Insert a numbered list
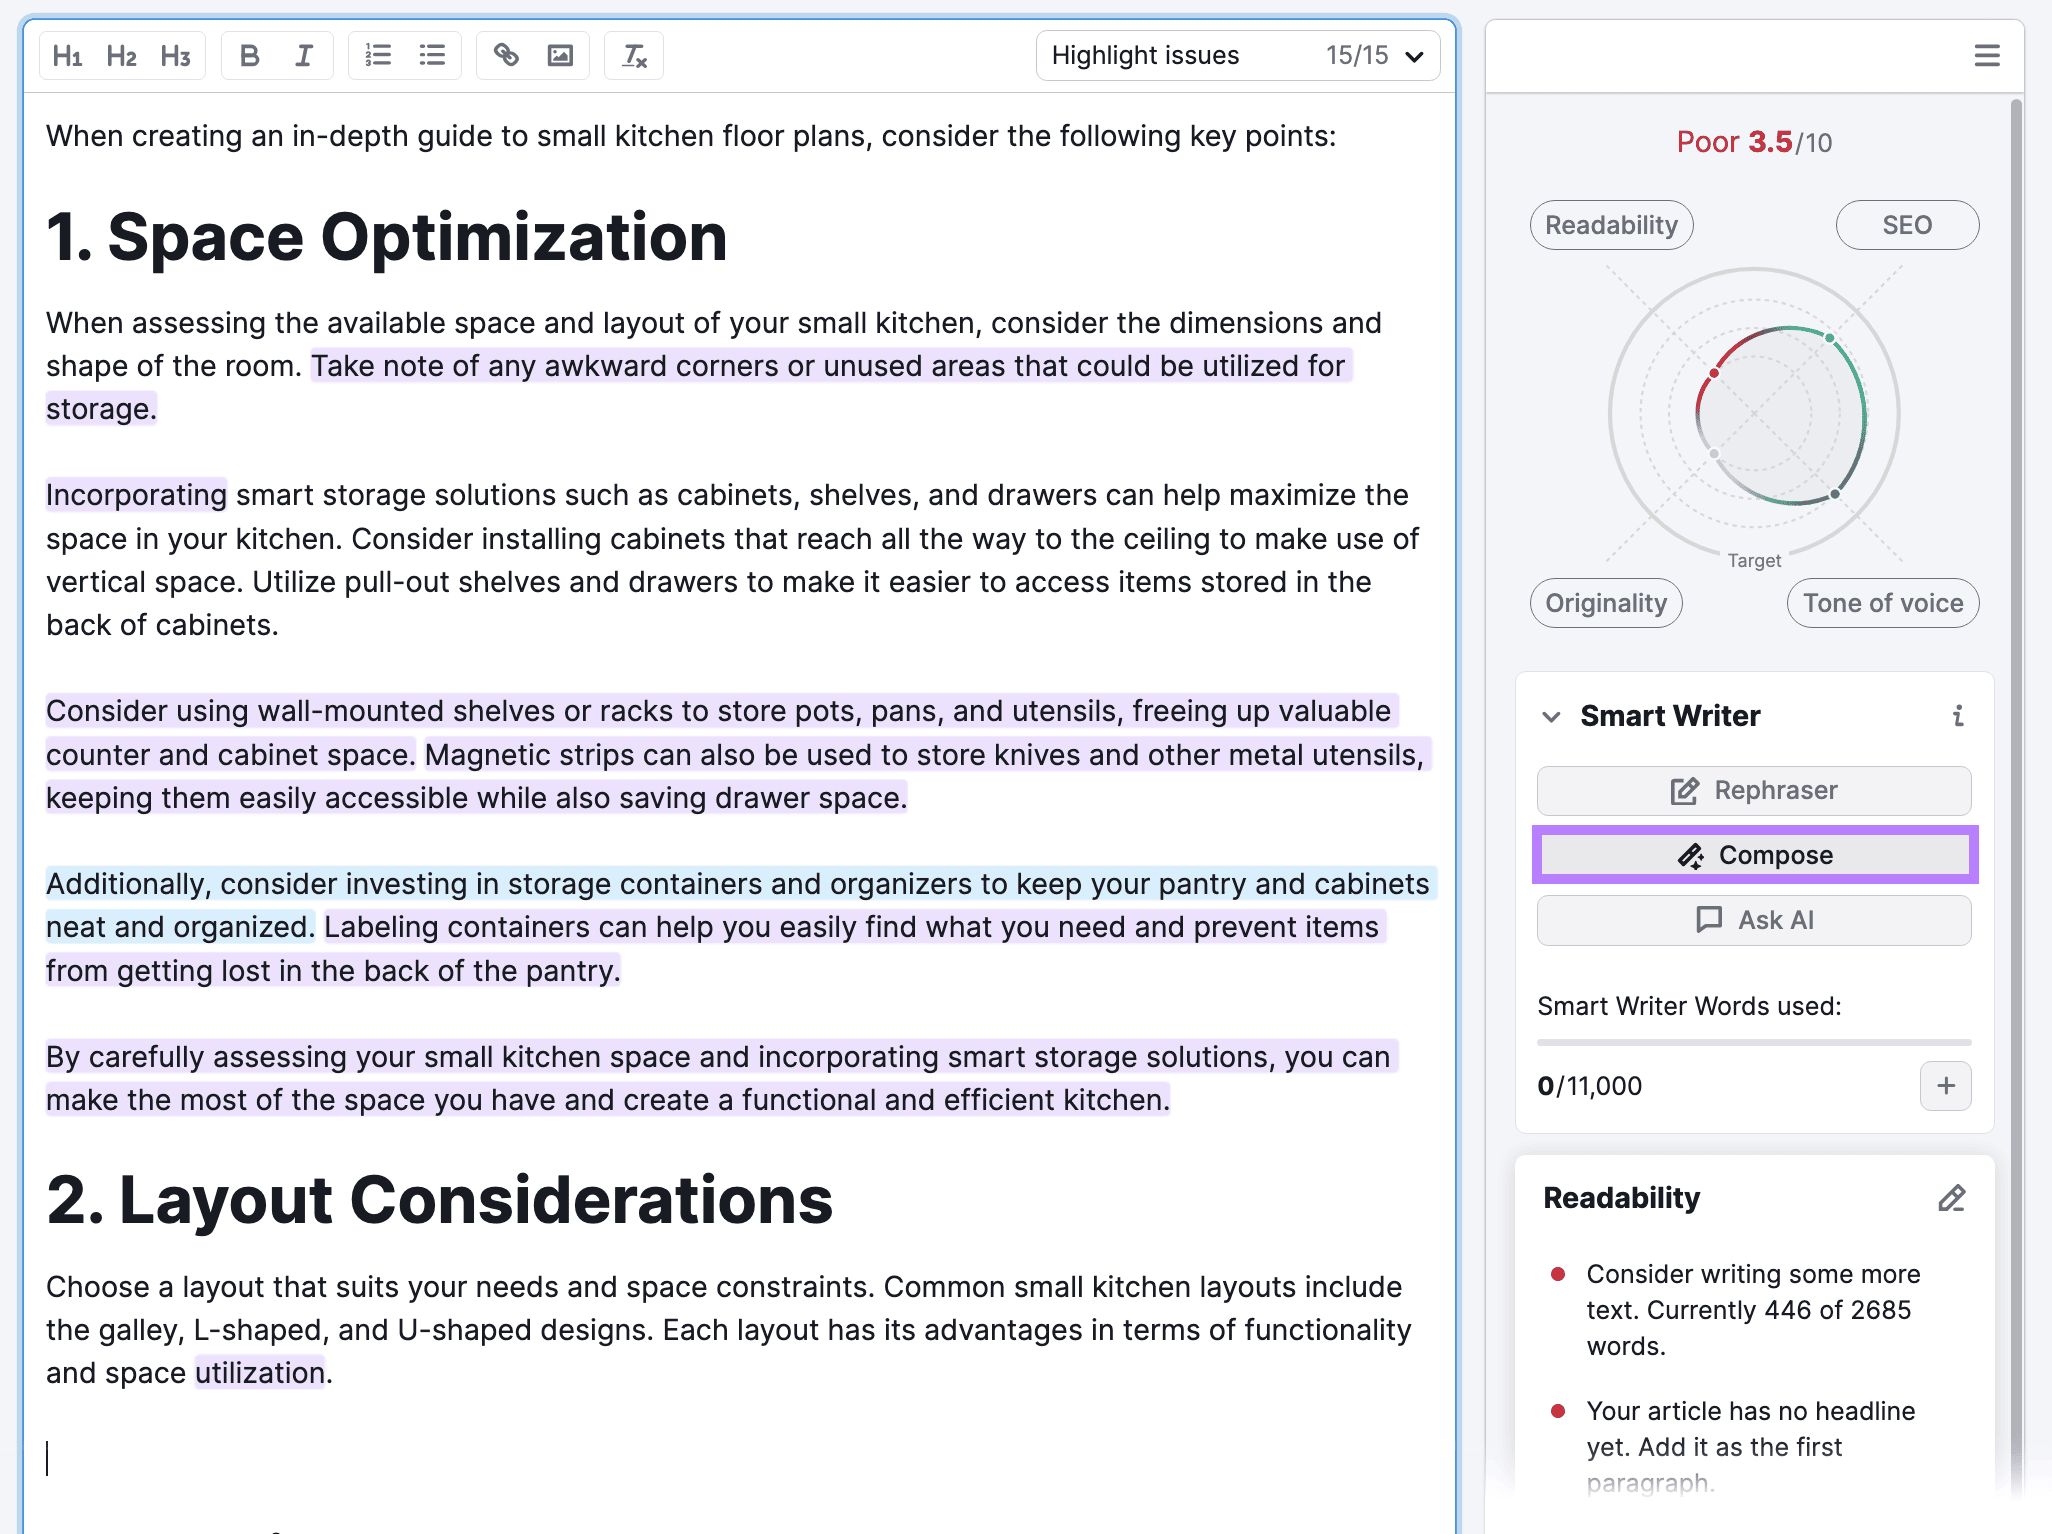 pyautogui.click(x=378, y=56)
